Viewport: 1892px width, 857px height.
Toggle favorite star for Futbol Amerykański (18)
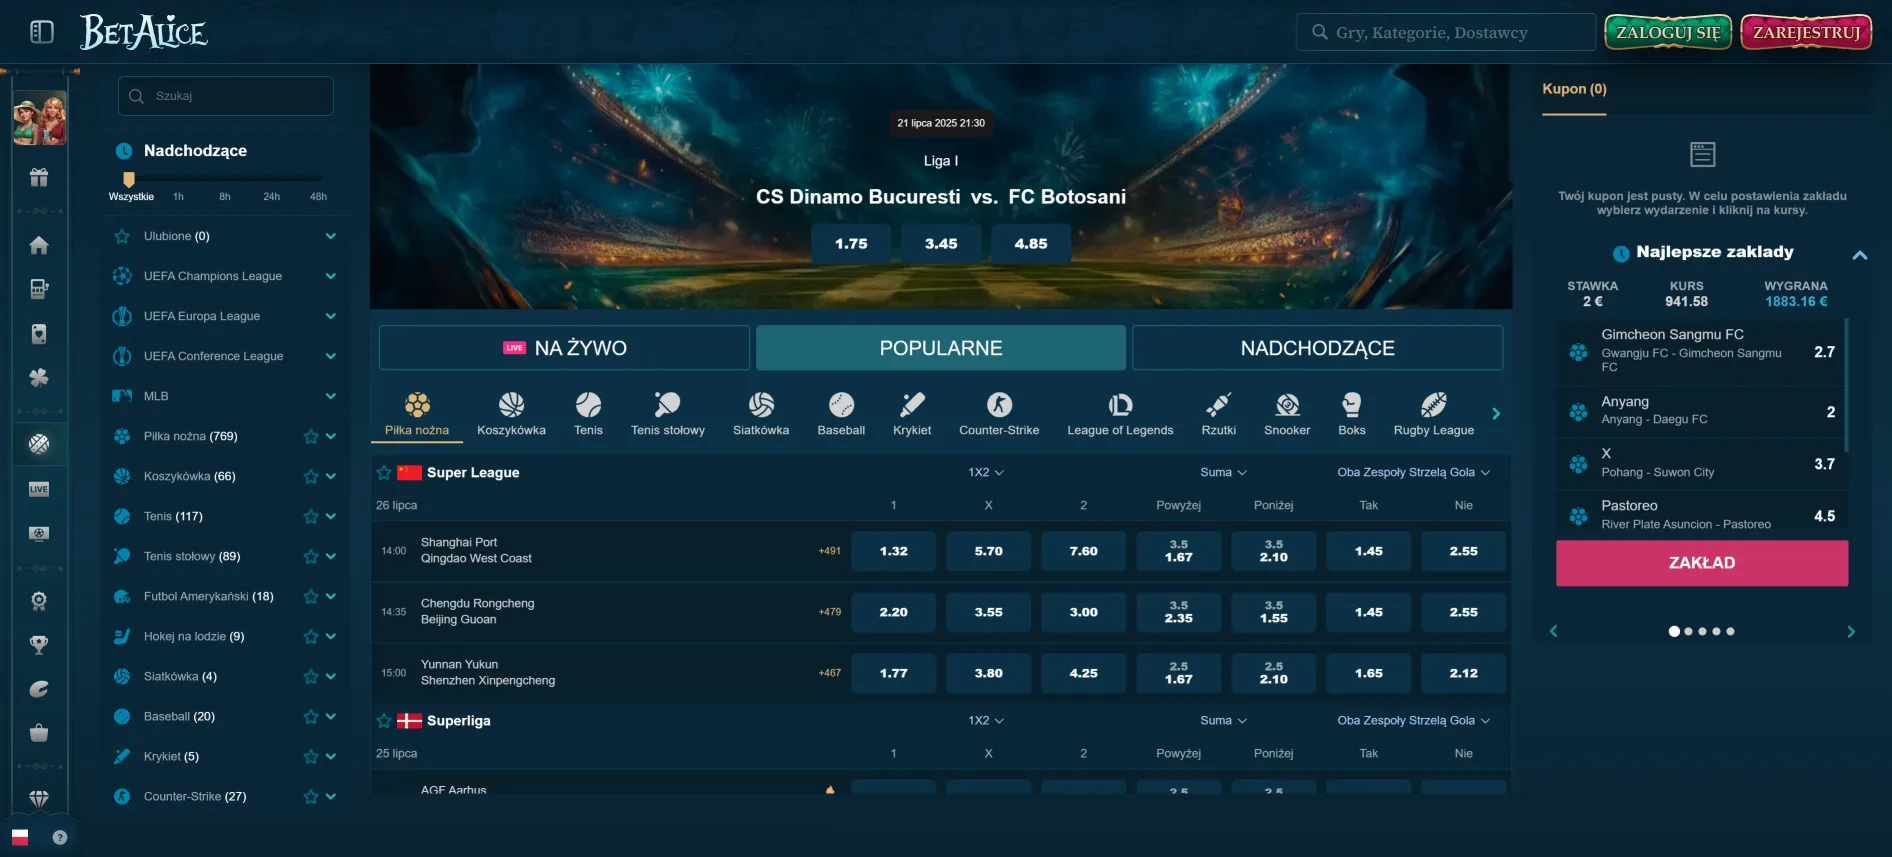pyautogui.click(x=311, y=596)
